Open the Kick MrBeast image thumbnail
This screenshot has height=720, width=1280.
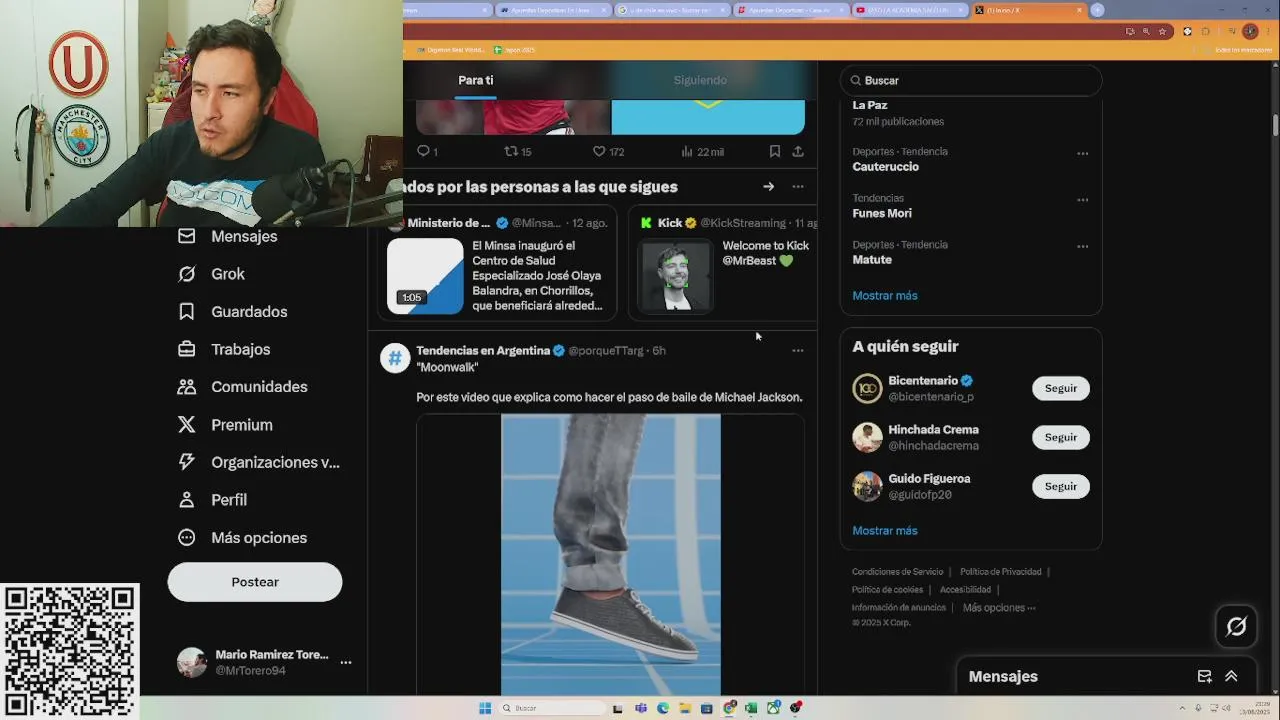(676, 276)
